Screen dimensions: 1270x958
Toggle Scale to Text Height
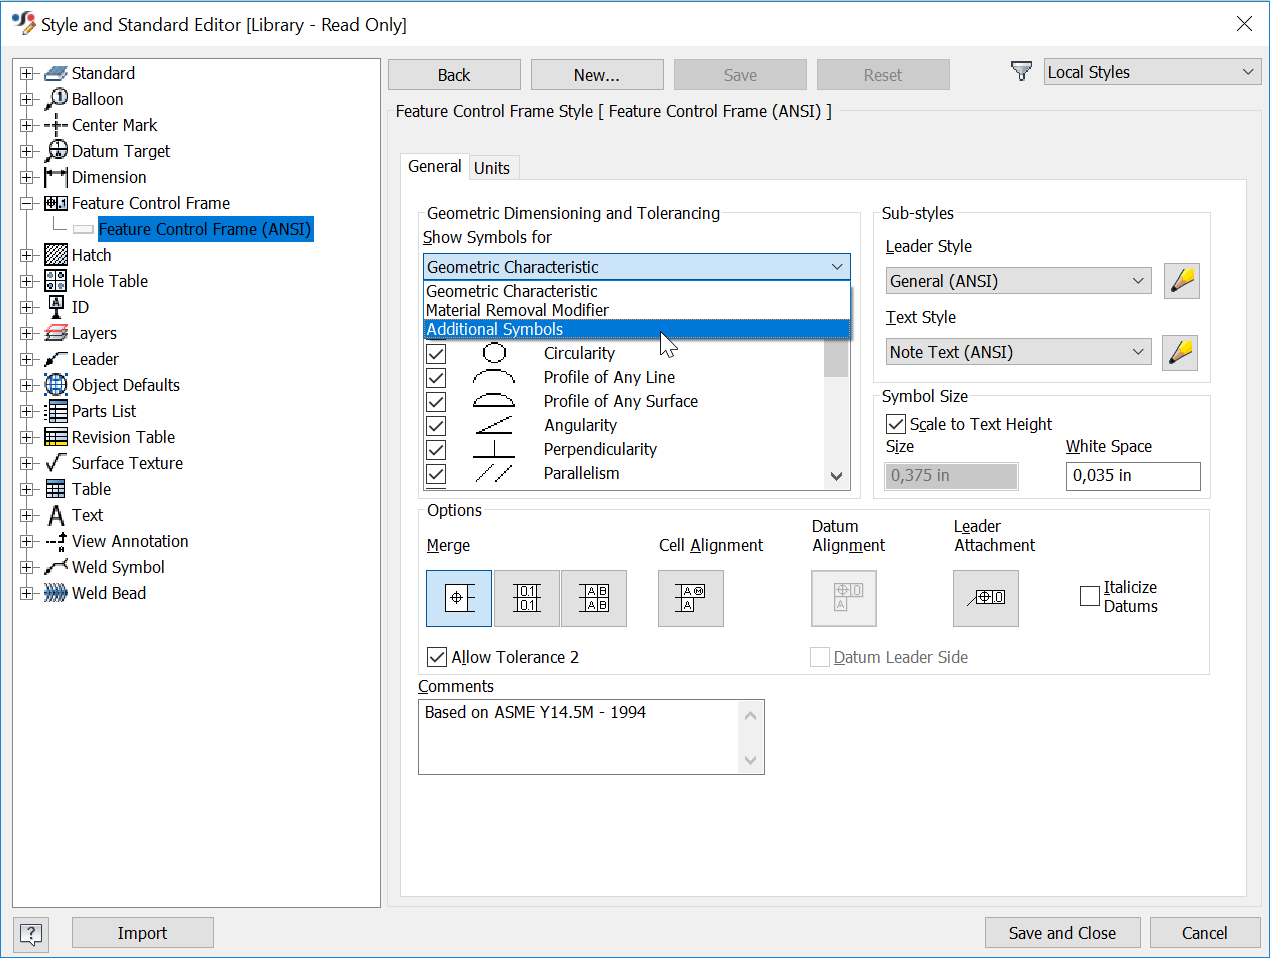(x=896, y=423)
